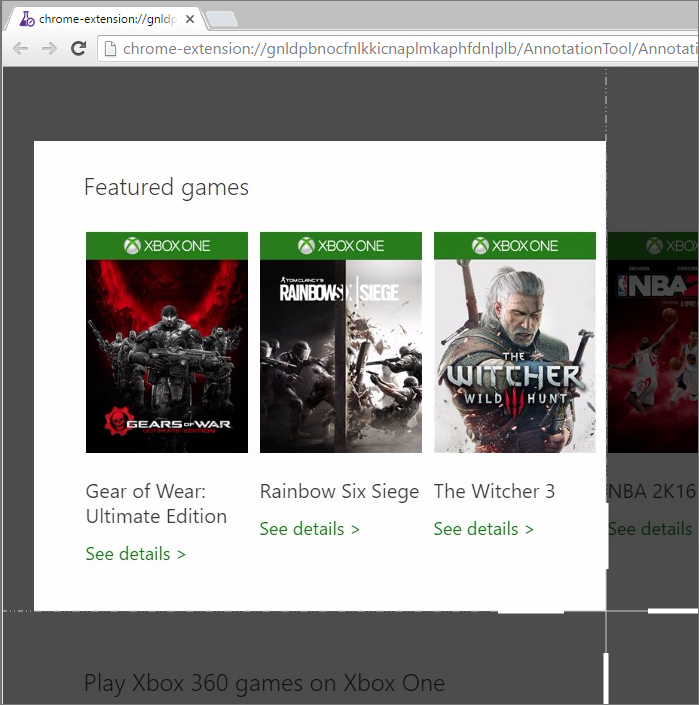The height and width of the screenshot is (705, 699).
Task: Click the browser forward arrow
Action: click(49, 48)
